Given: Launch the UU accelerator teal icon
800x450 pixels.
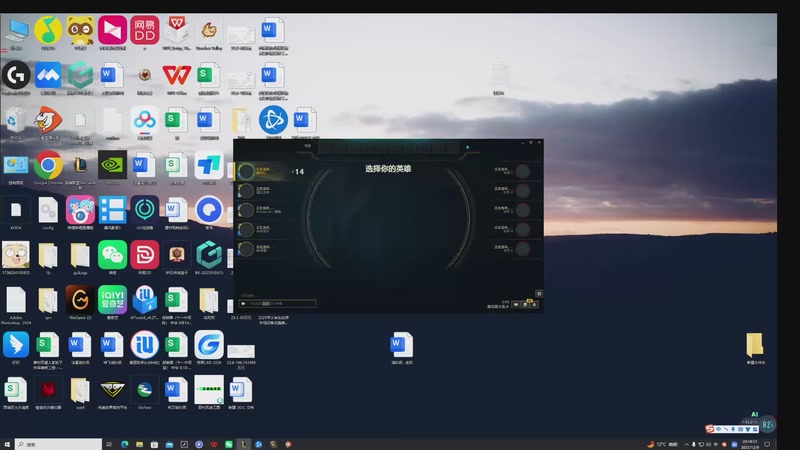Looking at the screenshot, I should (x=144, y=210).
